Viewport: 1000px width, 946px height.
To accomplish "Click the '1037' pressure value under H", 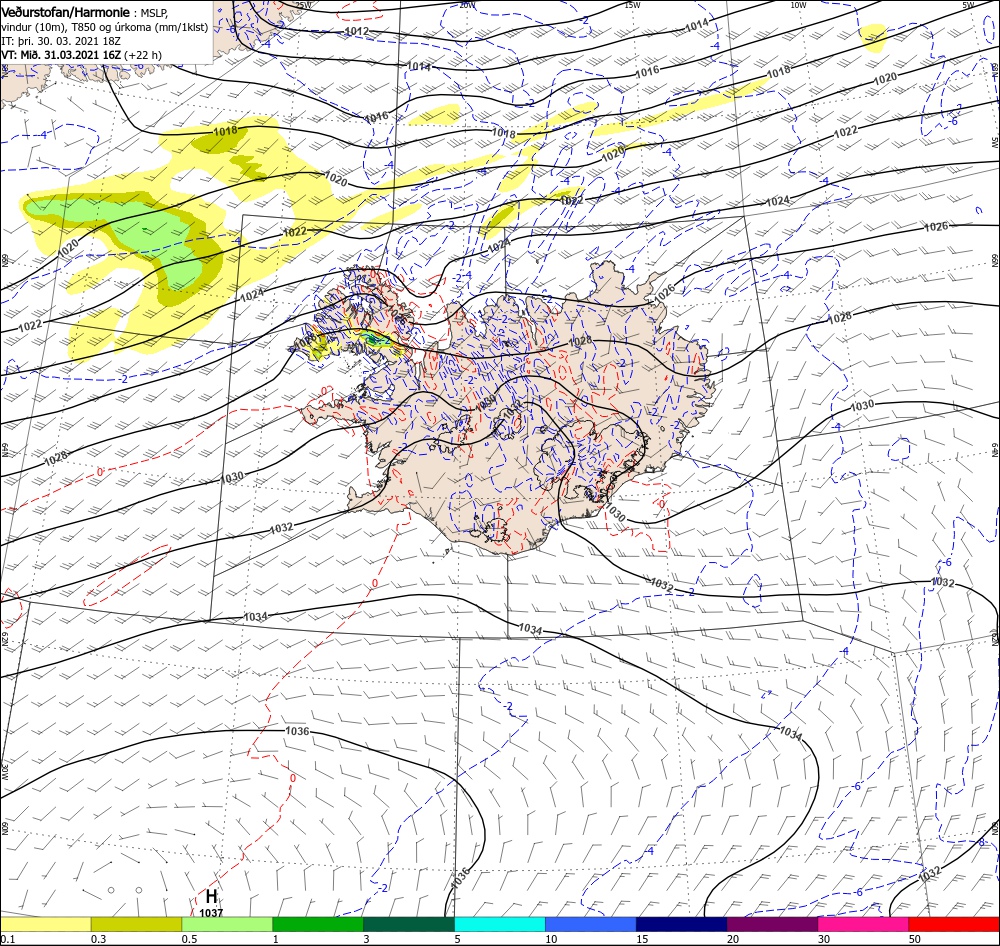I will 211,913.
